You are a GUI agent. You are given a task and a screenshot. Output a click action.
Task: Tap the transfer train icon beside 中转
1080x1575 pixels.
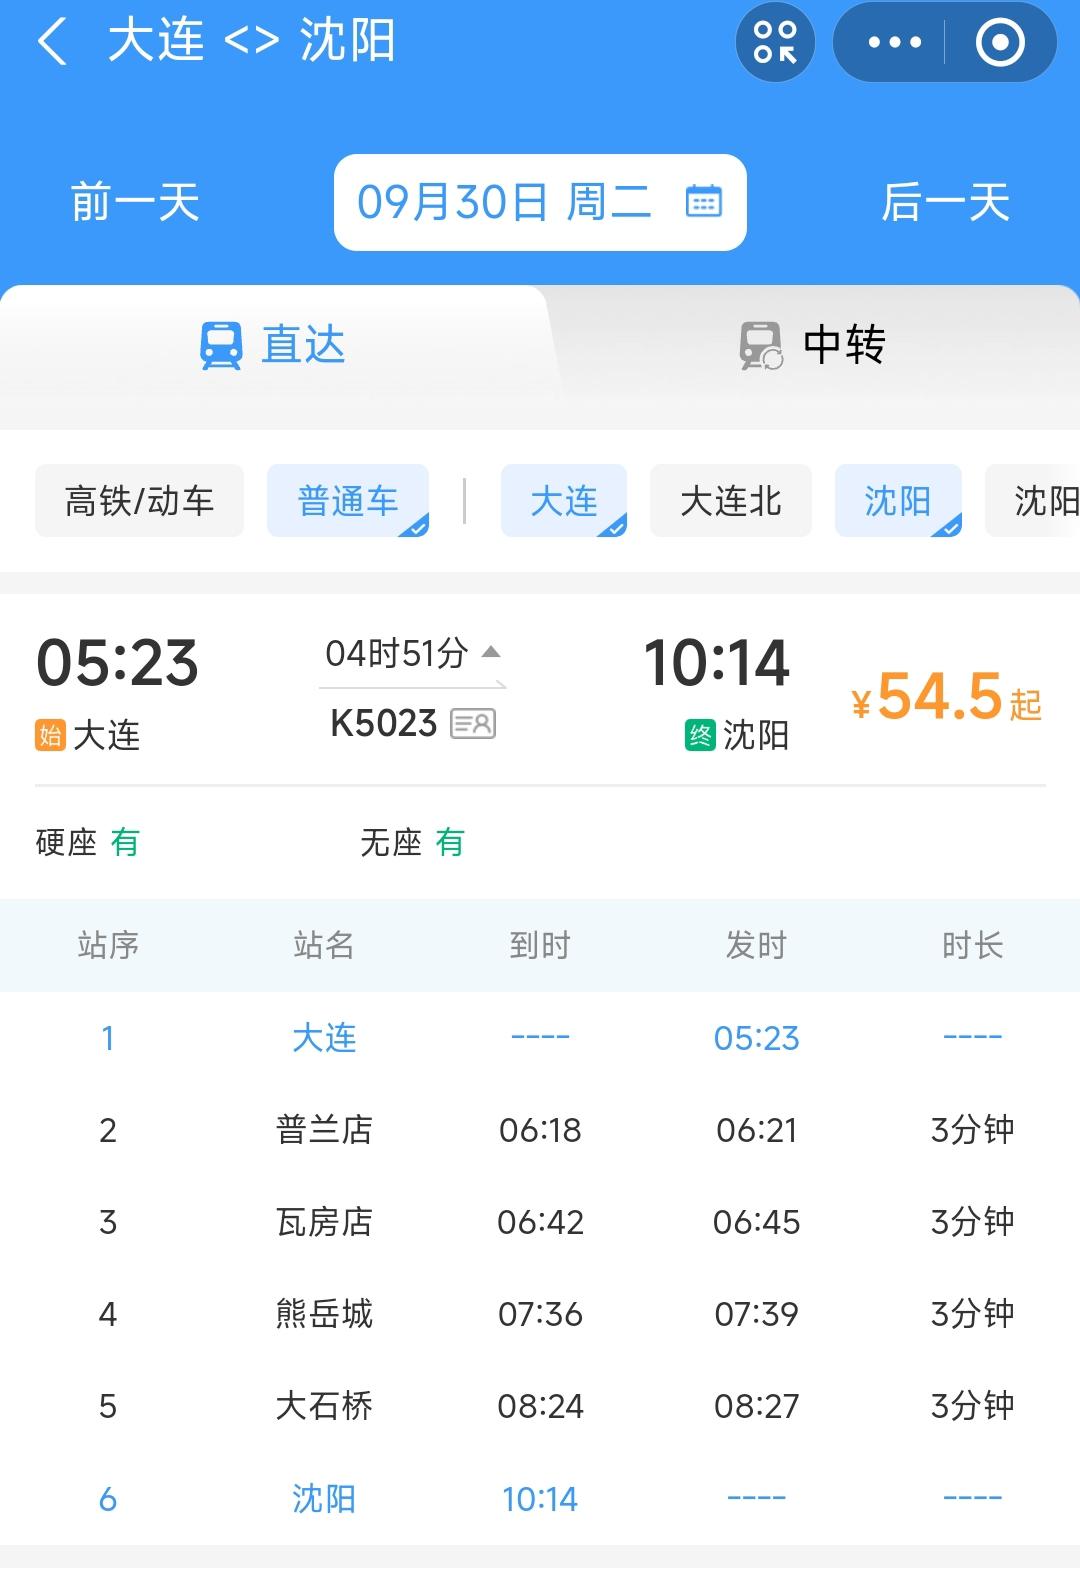coord(761,346)
